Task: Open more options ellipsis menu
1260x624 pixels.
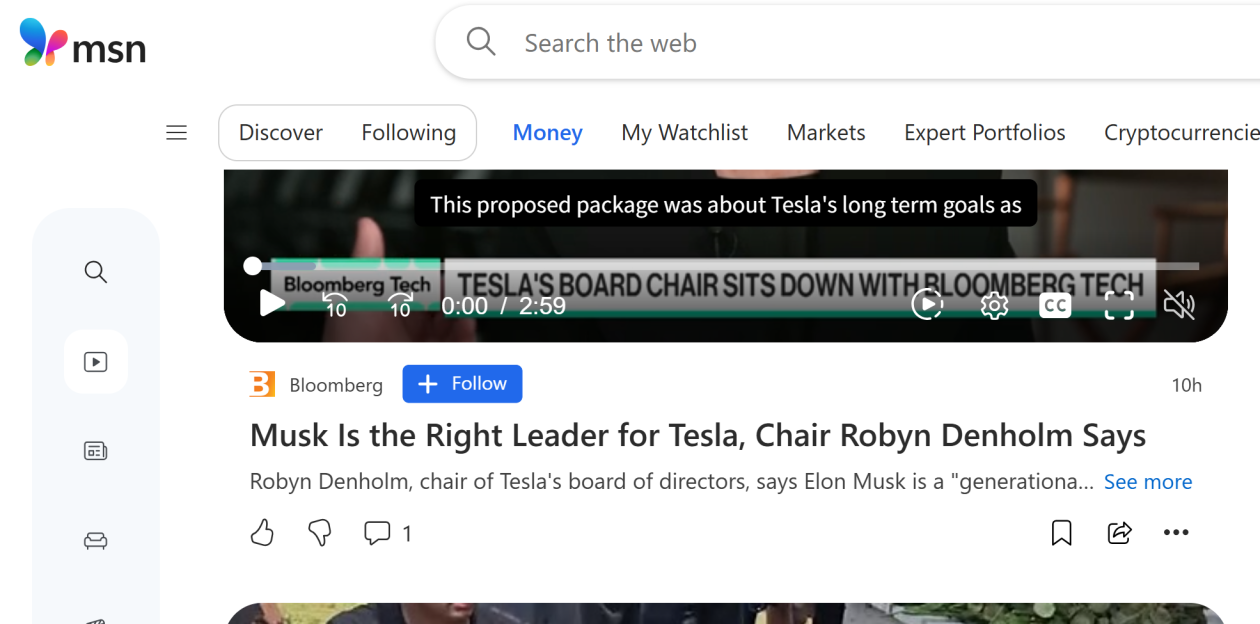Action: point(1176,533)
